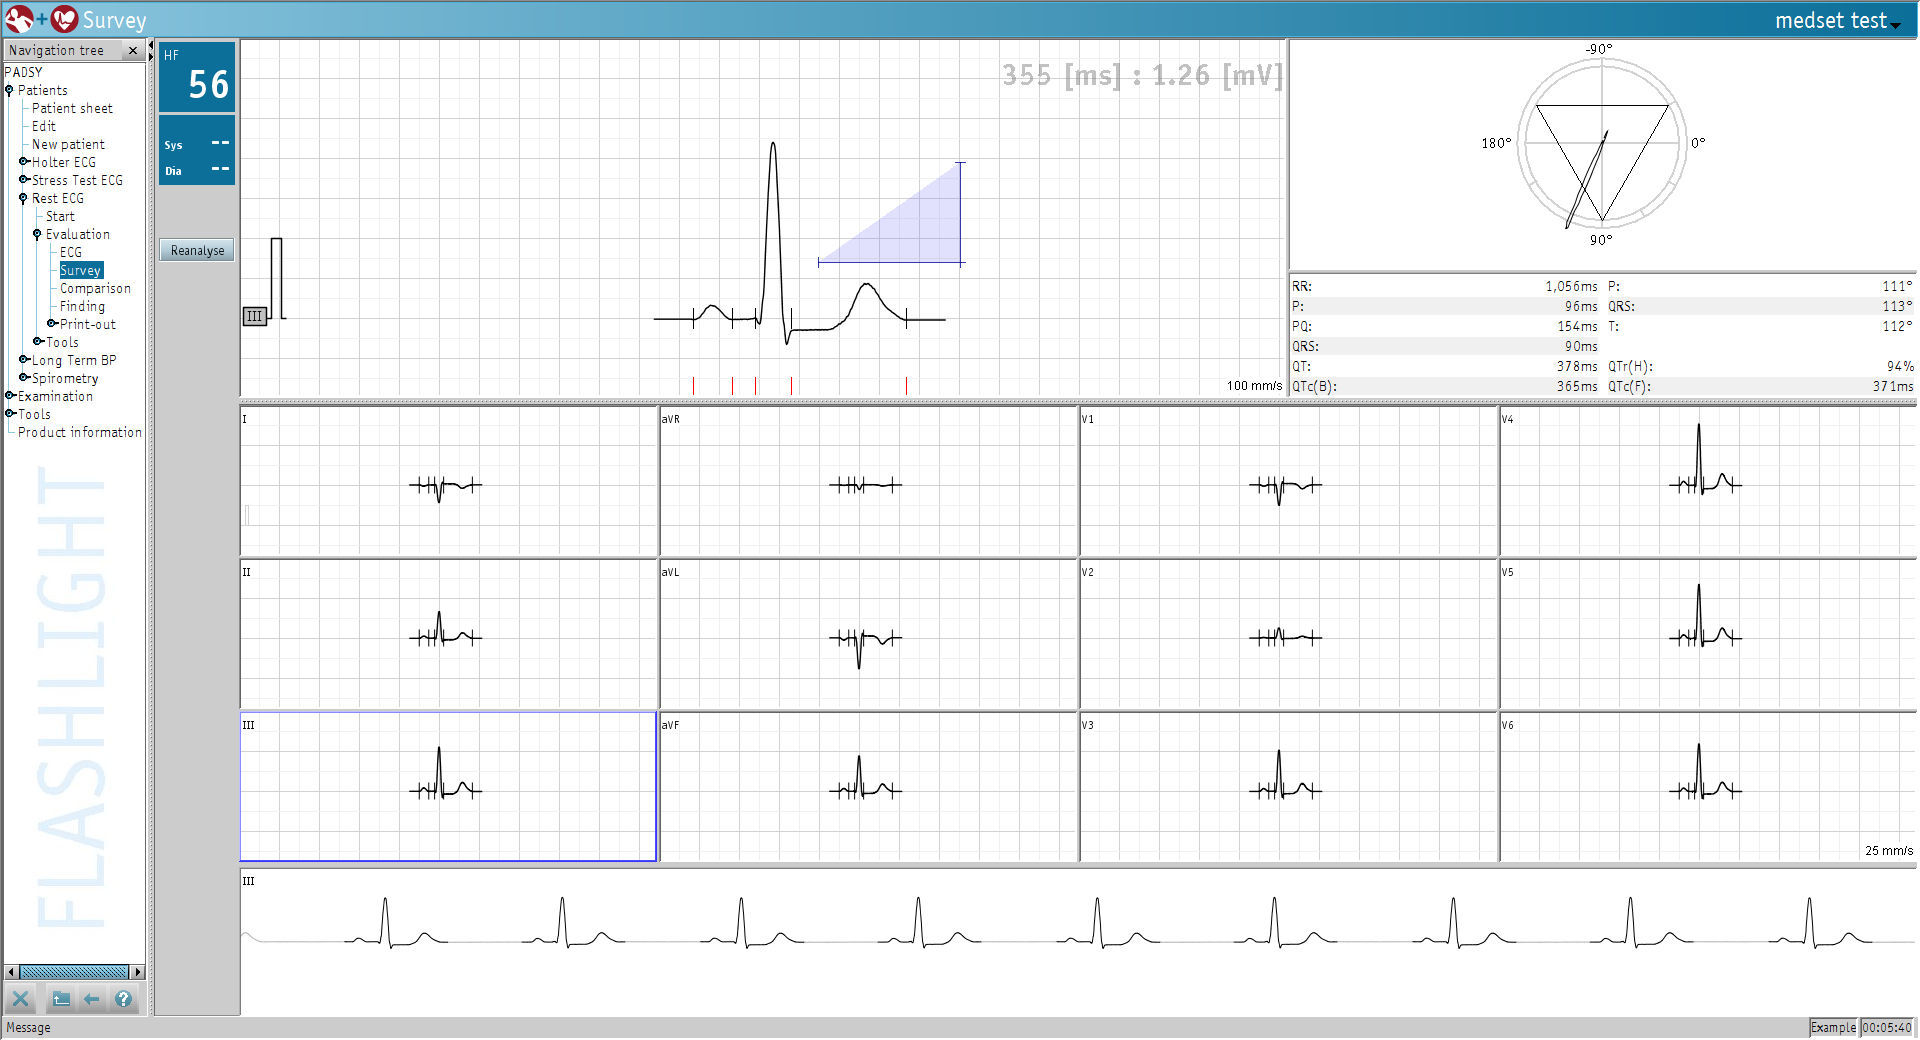Open Comparison in the navigation tree

(x=95, y=288)
